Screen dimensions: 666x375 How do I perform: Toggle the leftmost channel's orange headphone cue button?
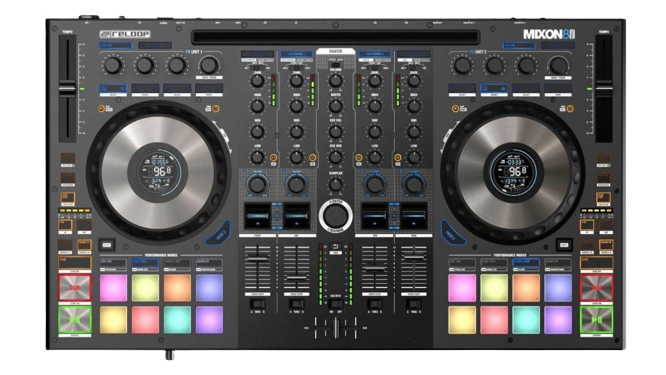click(274, 158)
